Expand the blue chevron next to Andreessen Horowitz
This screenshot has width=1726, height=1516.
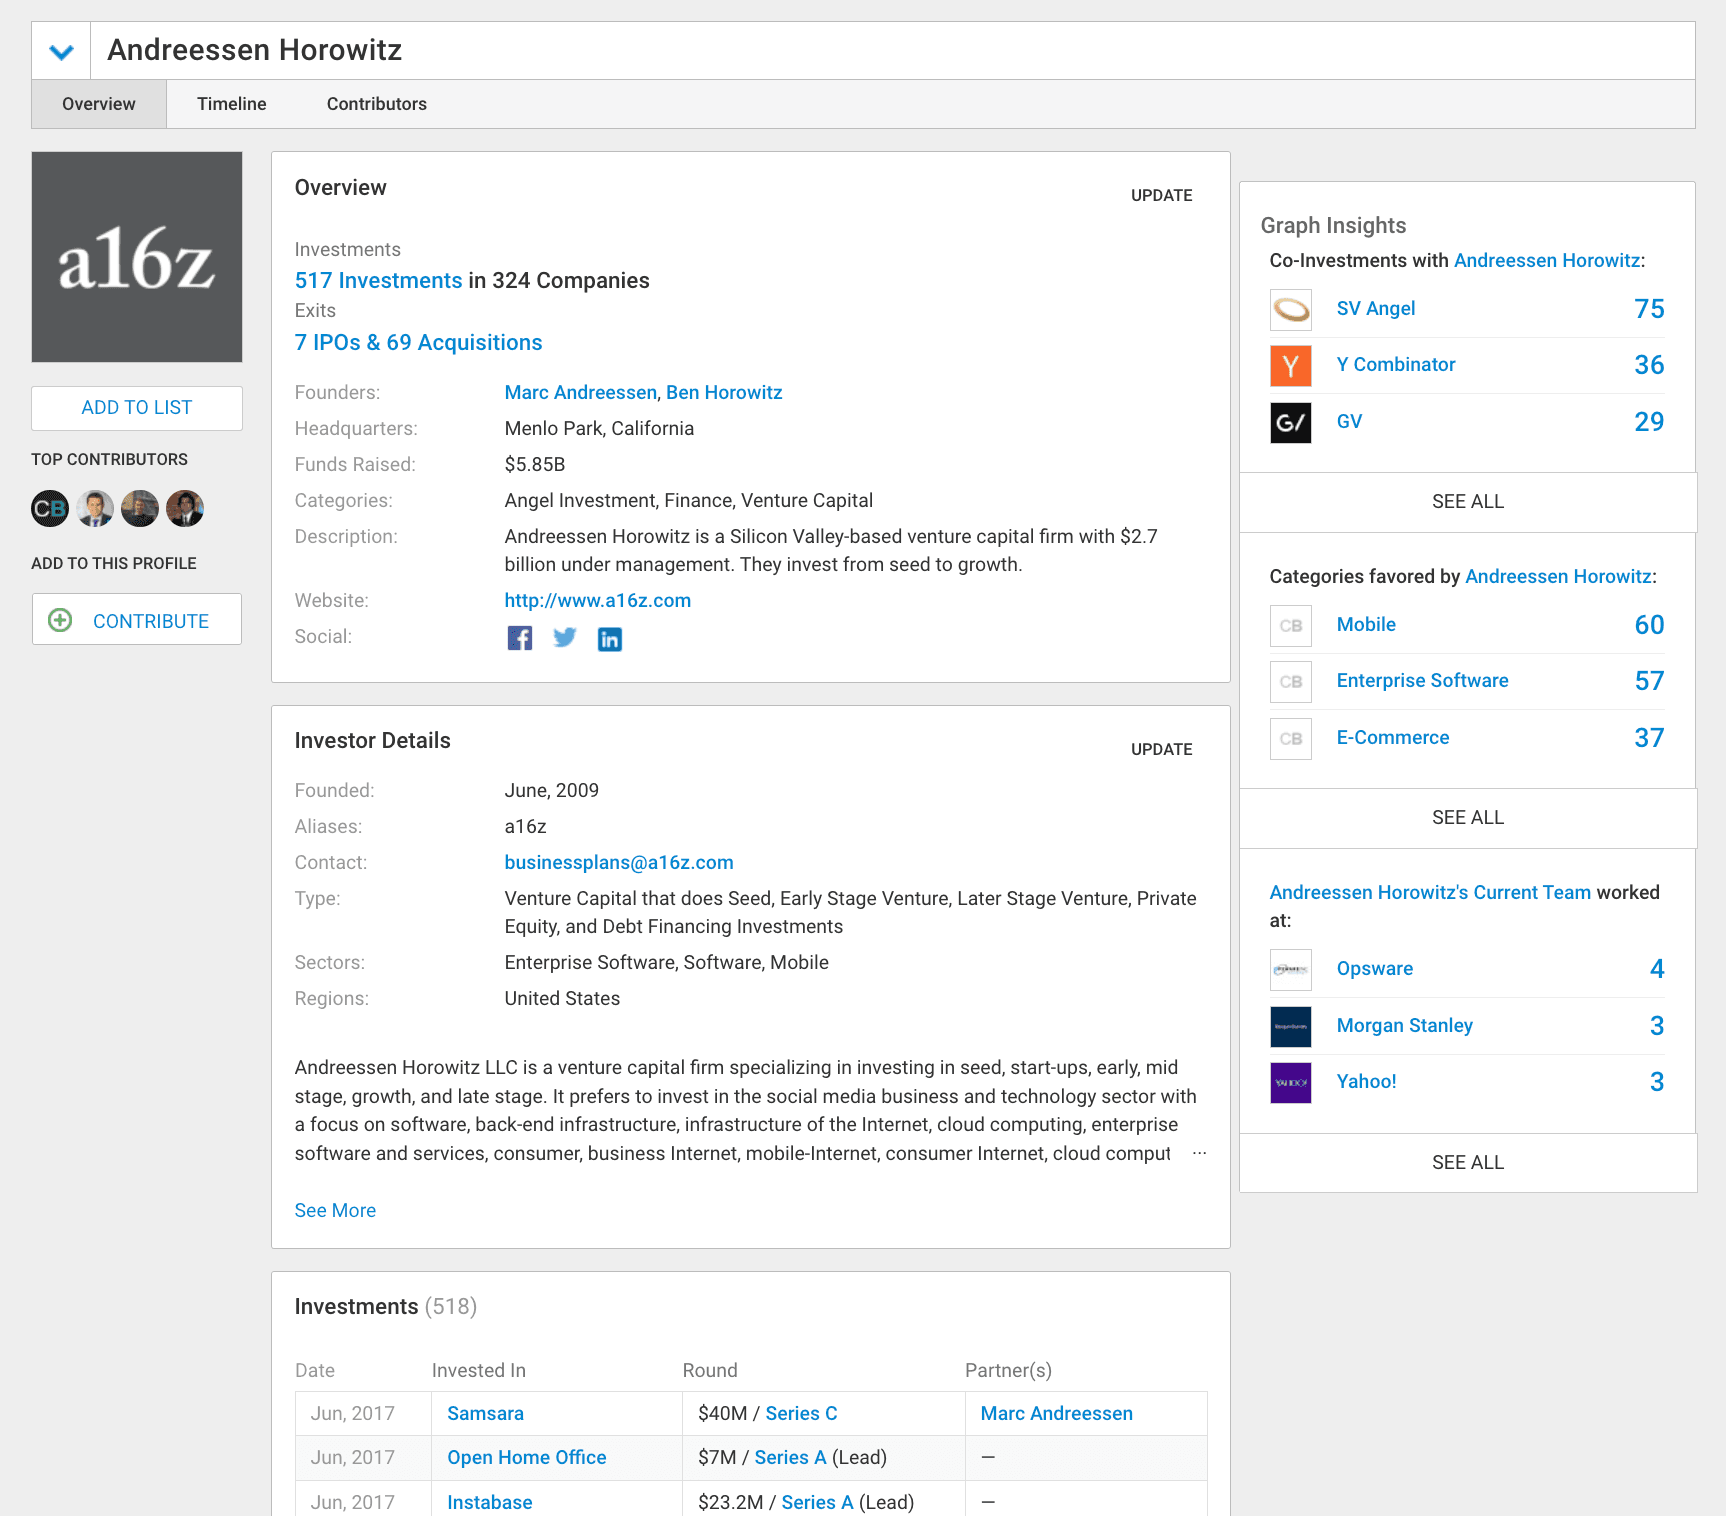[60, 50]
